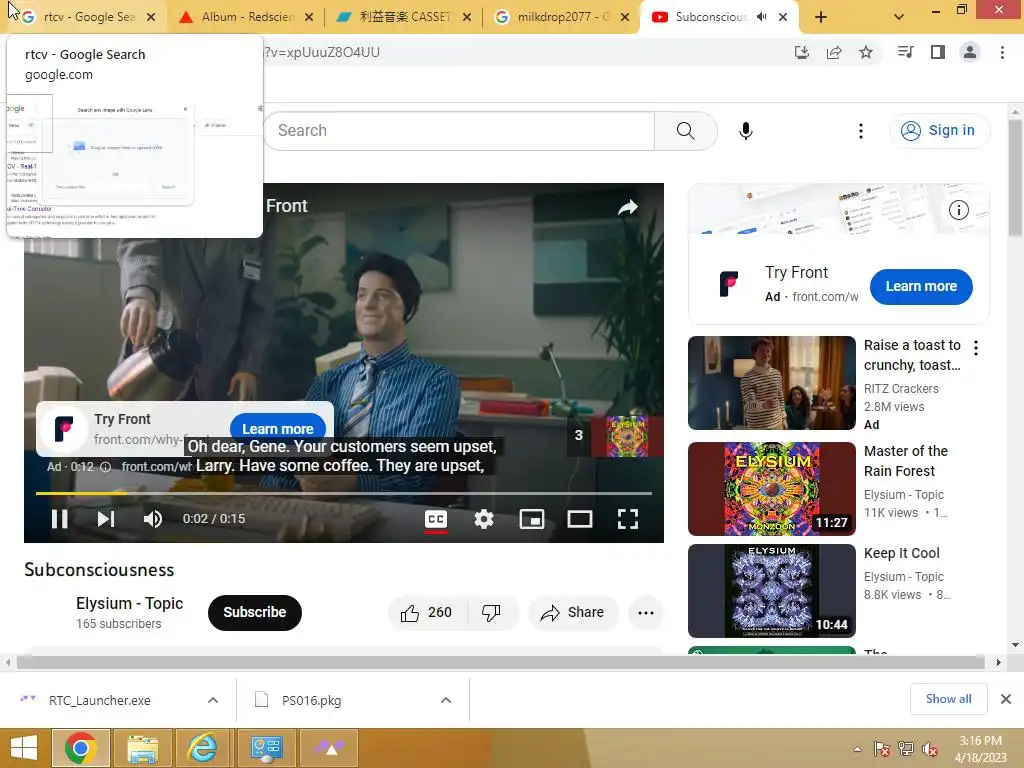1024x768 pixels.
Task: Click the vertical page scrollbar
Action: click(x=1016, y=177)
